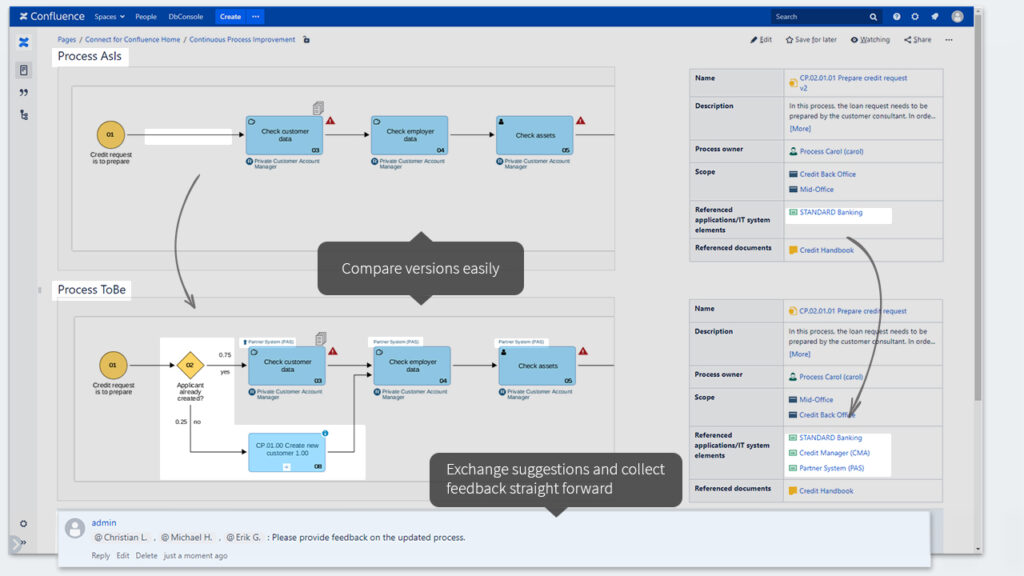1024x576 pixels.
Task: Open the People menu item
Action: click(x=146, y=16)
